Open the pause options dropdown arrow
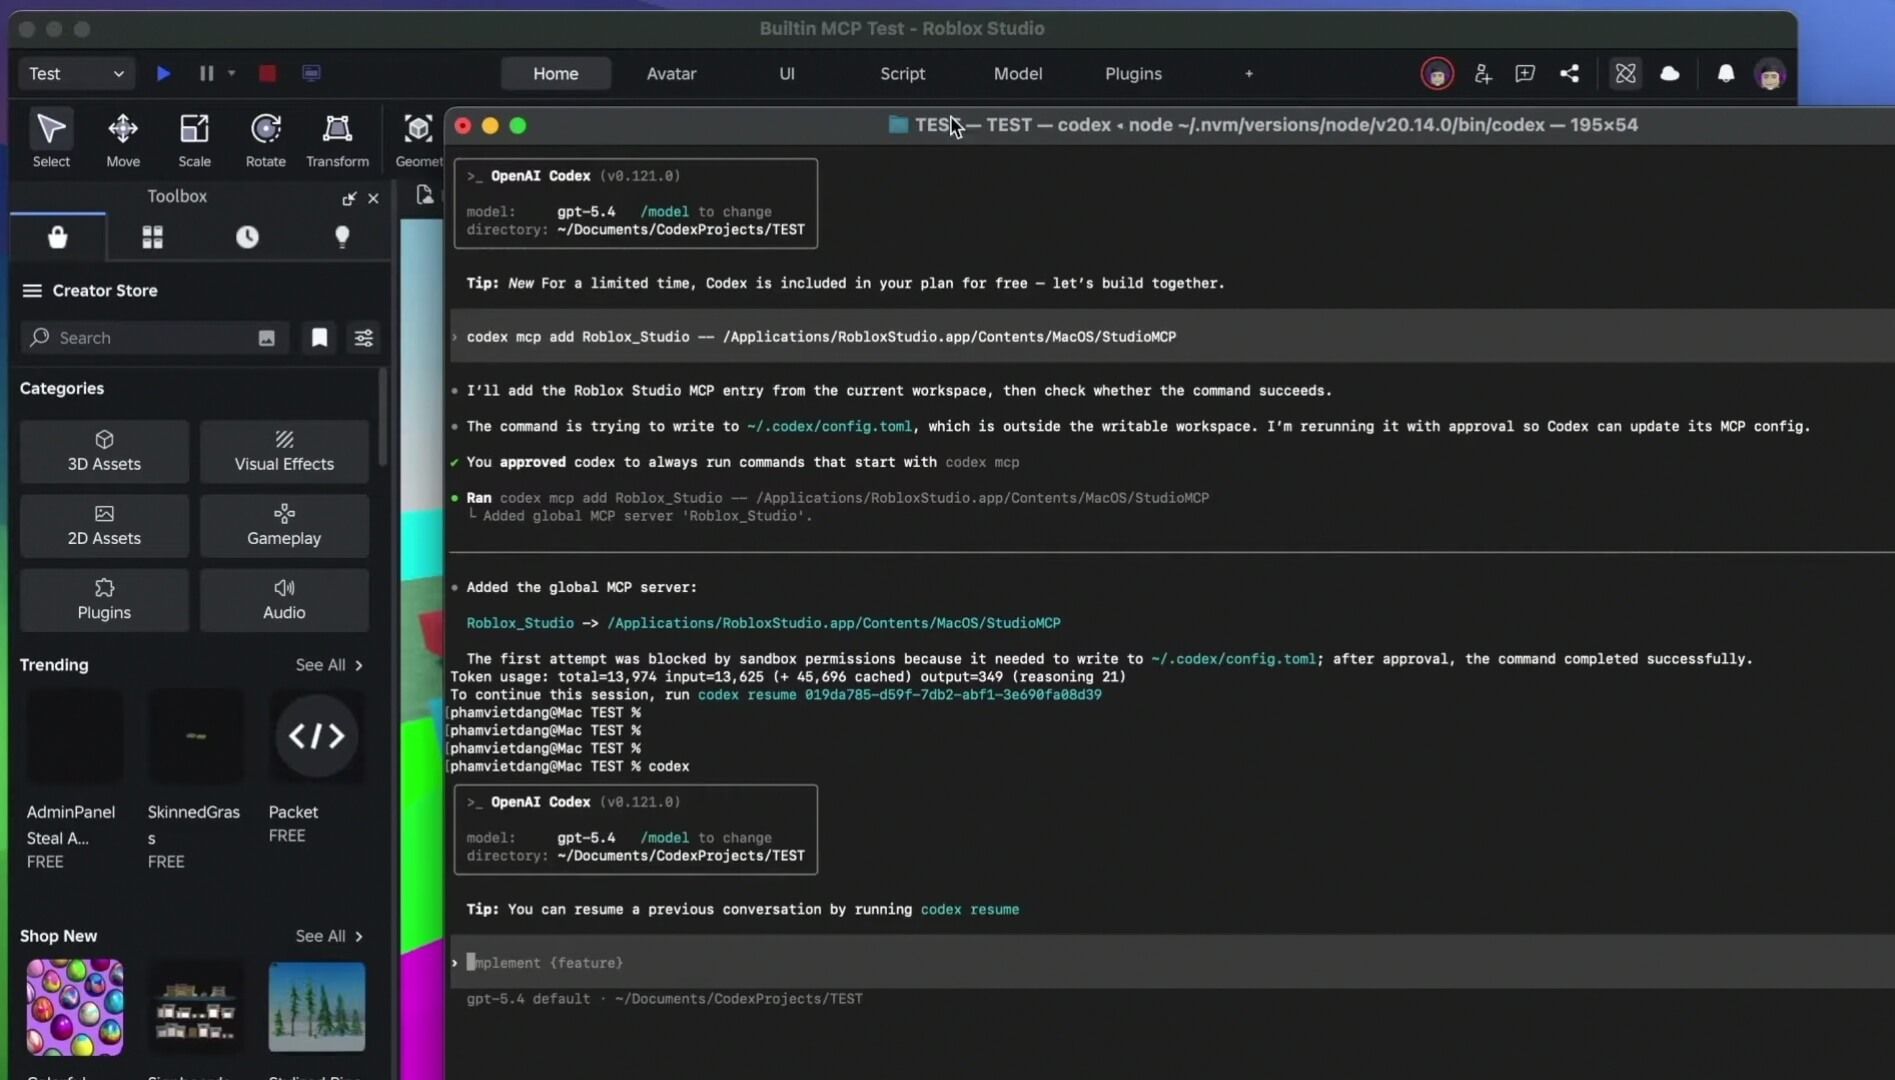Viewport: 1895px width, 1080px height. pos(231,73)
